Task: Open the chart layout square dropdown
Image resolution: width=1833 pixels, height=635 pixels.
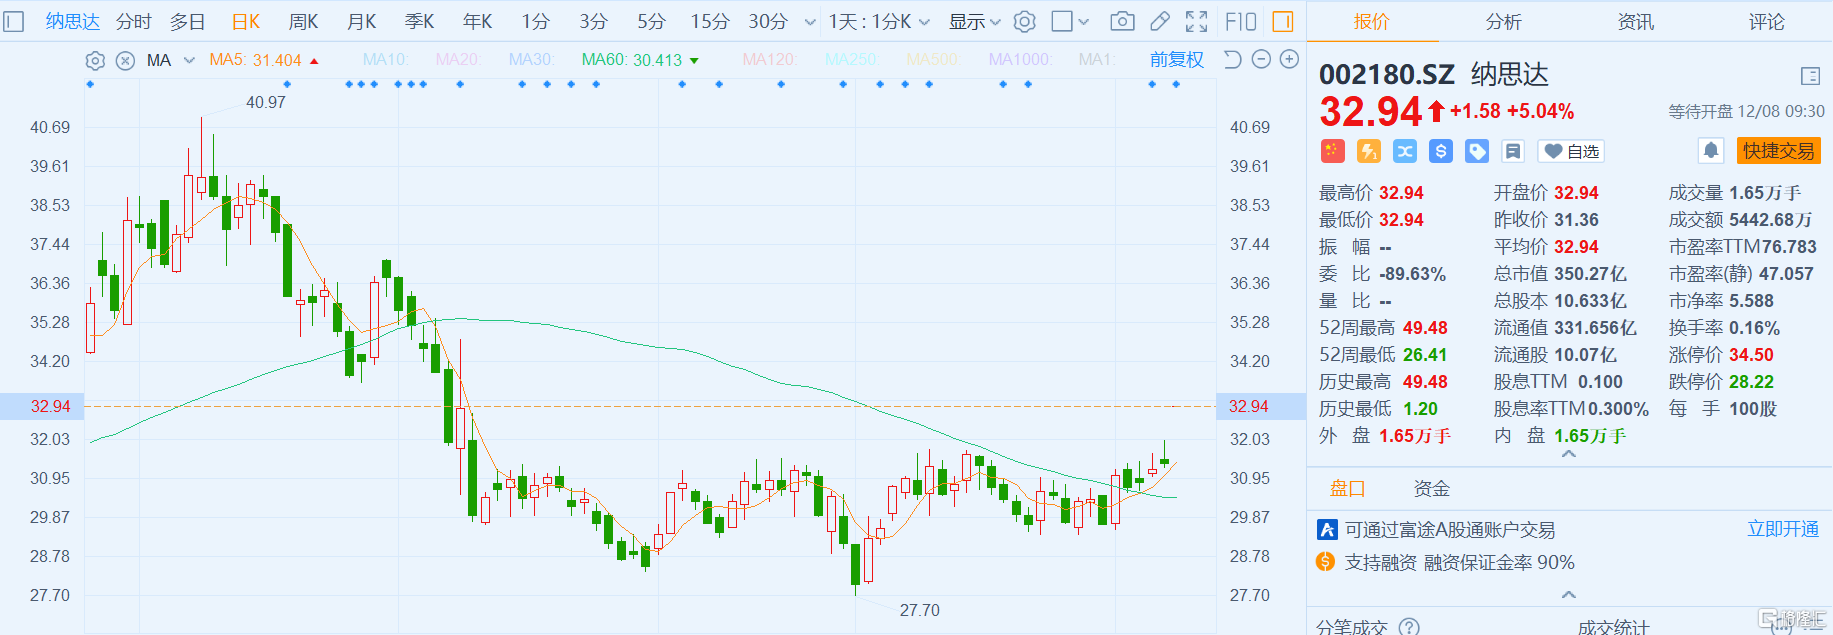Action: (x=1070, y=21)
